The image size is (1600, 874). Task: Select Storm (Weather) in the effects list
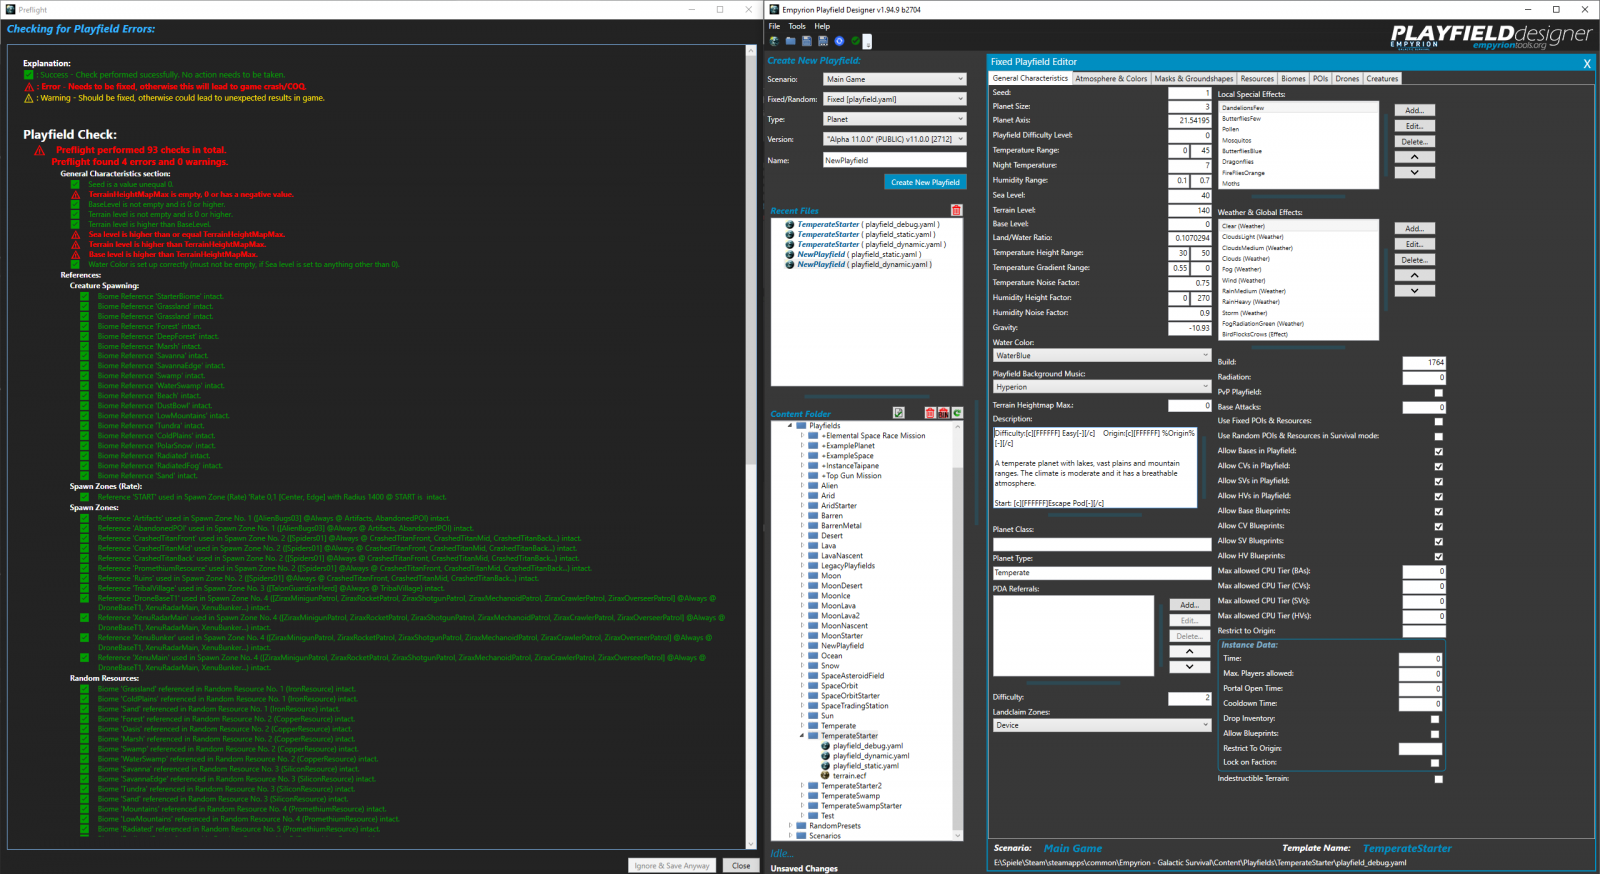click(x=1244, y=313)
